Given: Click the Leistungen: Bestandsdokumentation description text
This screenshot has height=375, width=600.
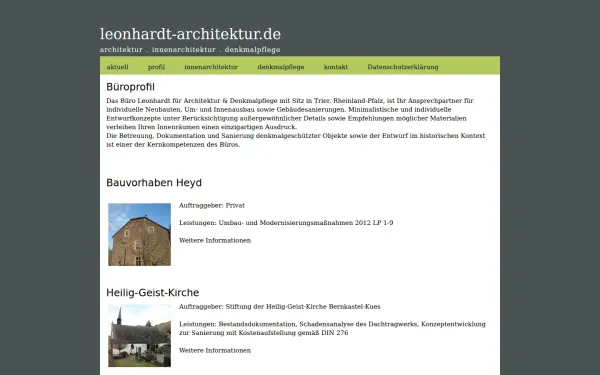Looking at the screenshot, I should pyautogui.click(x=332, y=328).
